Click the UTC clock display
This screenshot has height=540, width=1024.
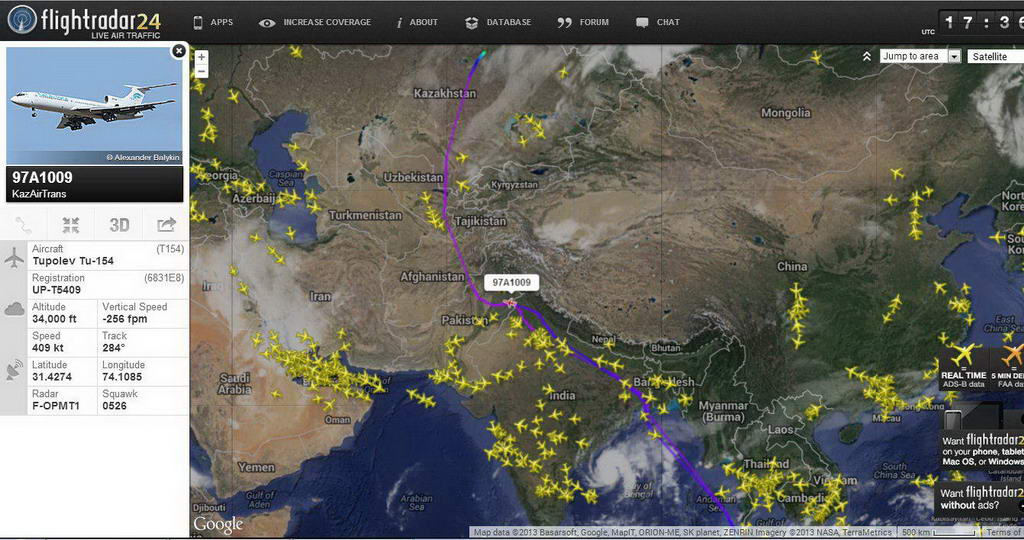(982, 23)
